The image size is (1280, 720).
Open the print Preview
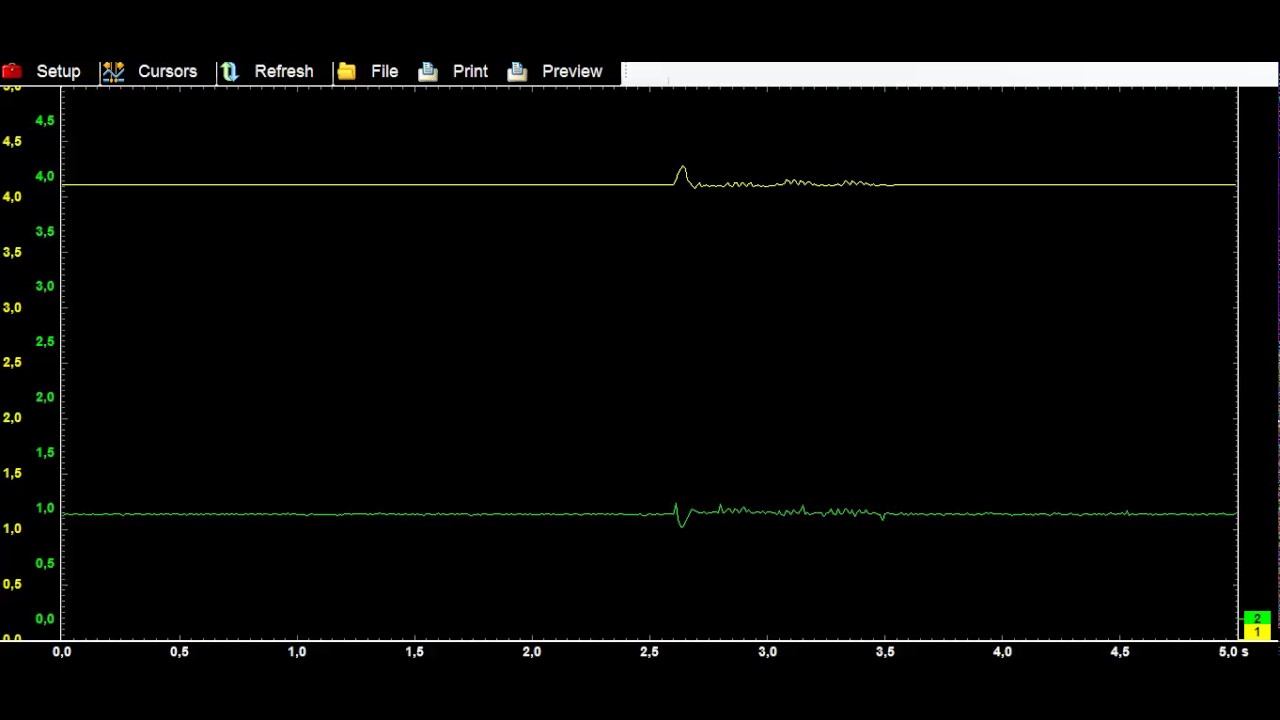point(572,71)
